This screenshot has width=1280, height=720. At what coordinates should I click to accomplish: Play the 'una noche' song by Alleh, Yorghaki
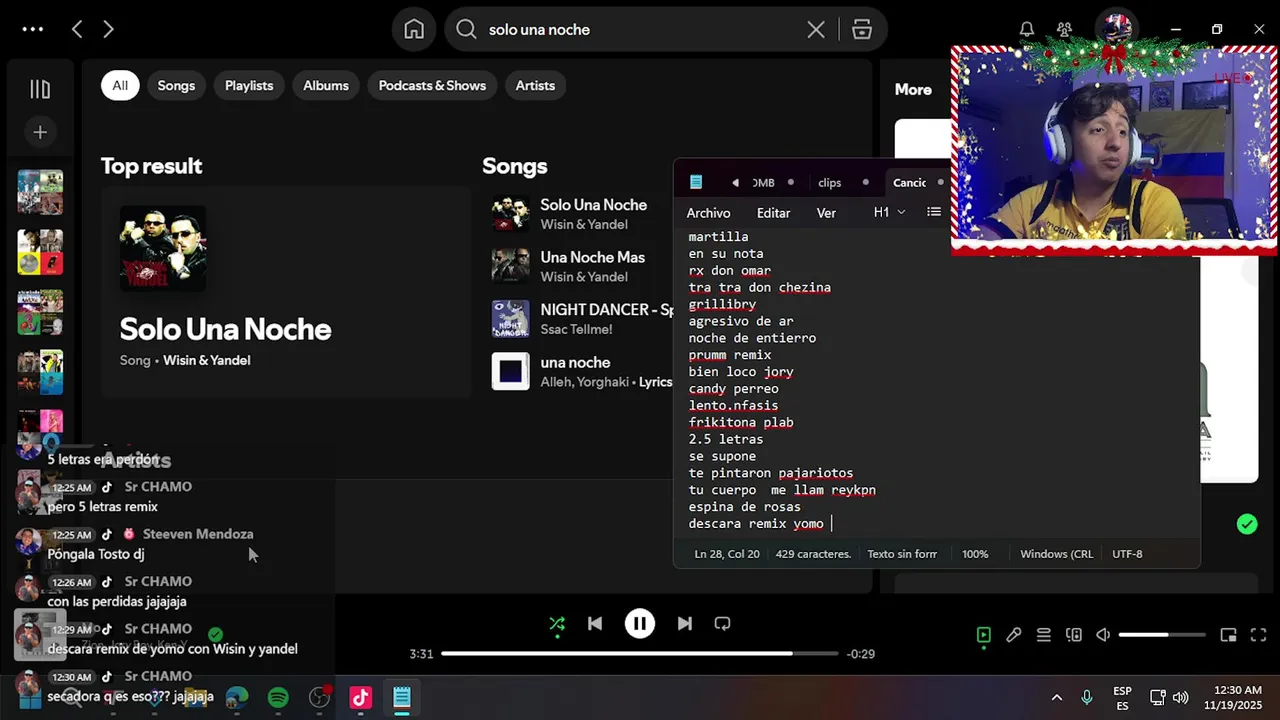510,371
